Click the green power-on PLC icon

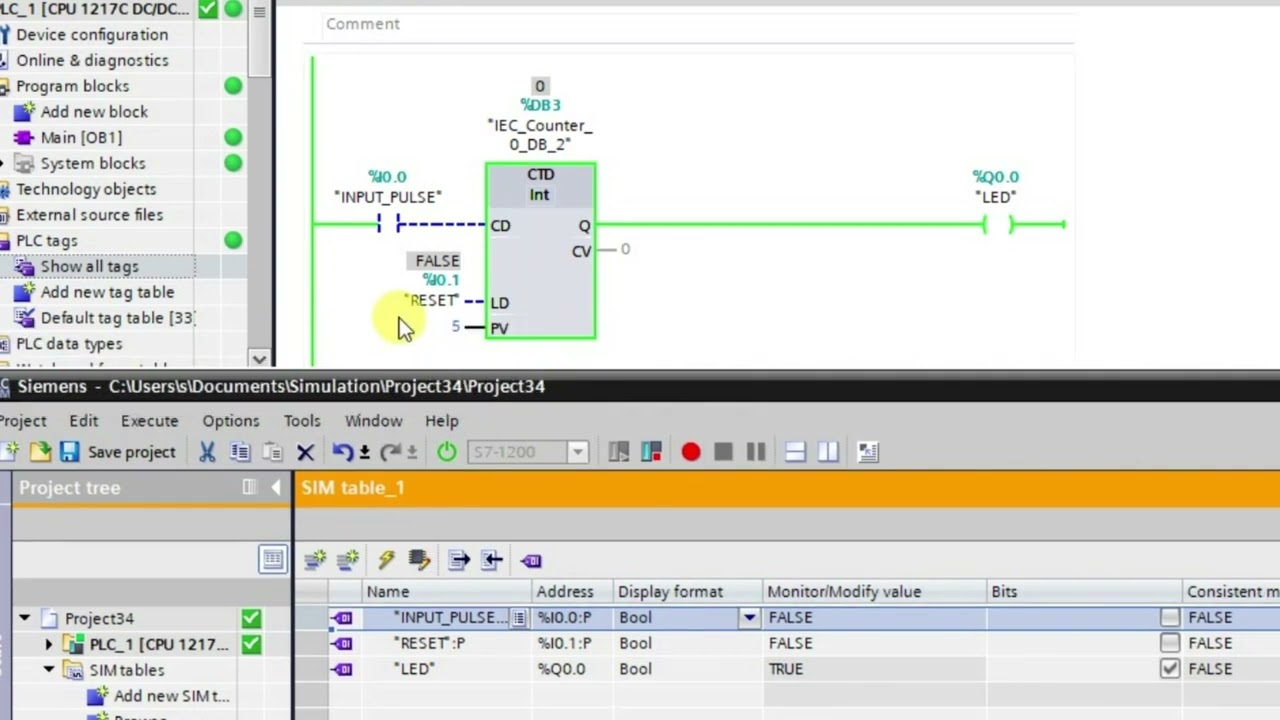point(447,452)
